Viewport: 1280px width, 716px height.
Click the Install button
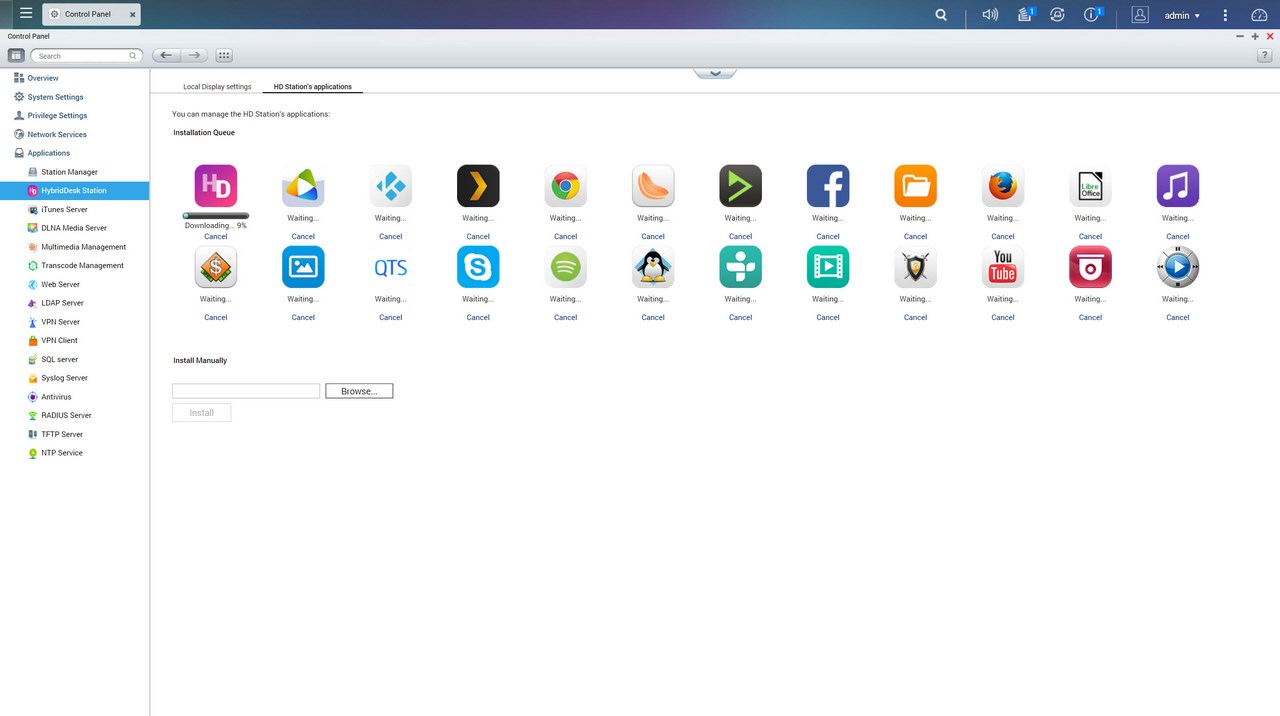tap(201, 412)
